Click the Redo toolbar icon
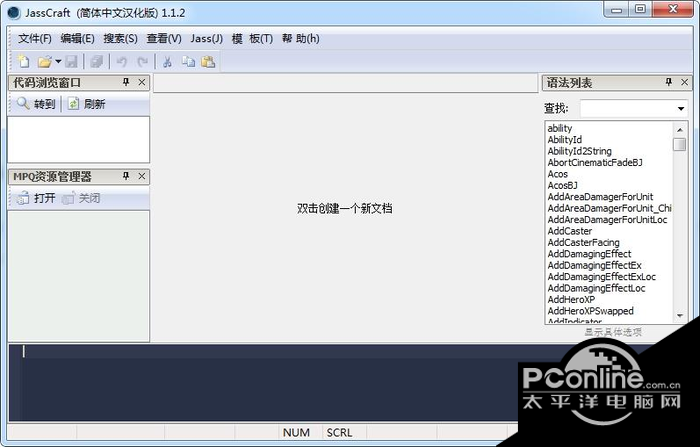Image resolution: width=700 pixels, height=447 pixels. pos(142,62)
